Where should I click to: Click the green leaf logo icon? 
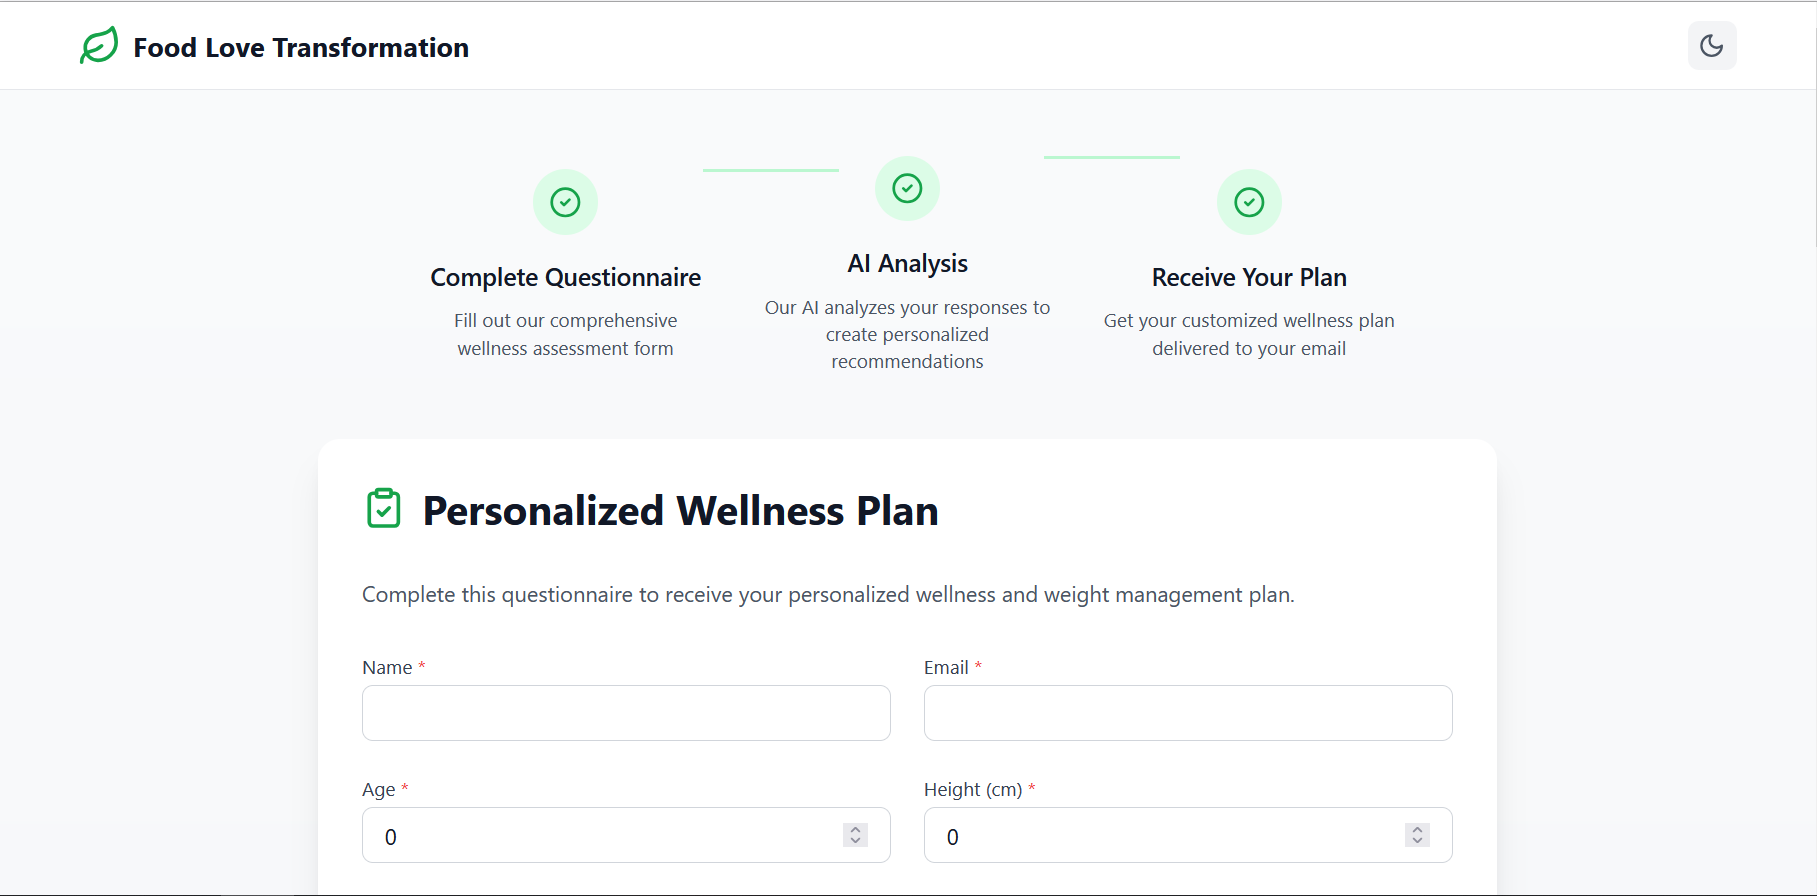coord(99,46)
